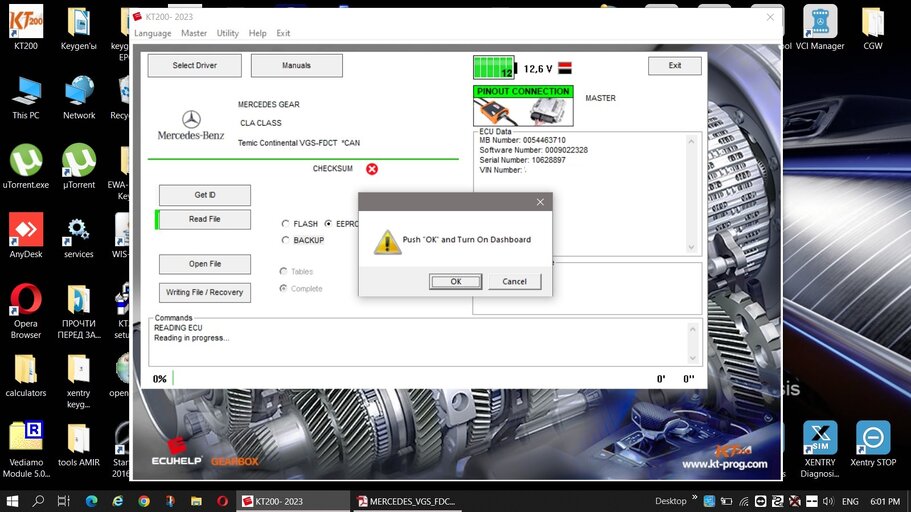Screen dimensions: 911x512
Task: Open the VCI Manager desktop icon
Action: pyautogui.click(x=820, y=27)
